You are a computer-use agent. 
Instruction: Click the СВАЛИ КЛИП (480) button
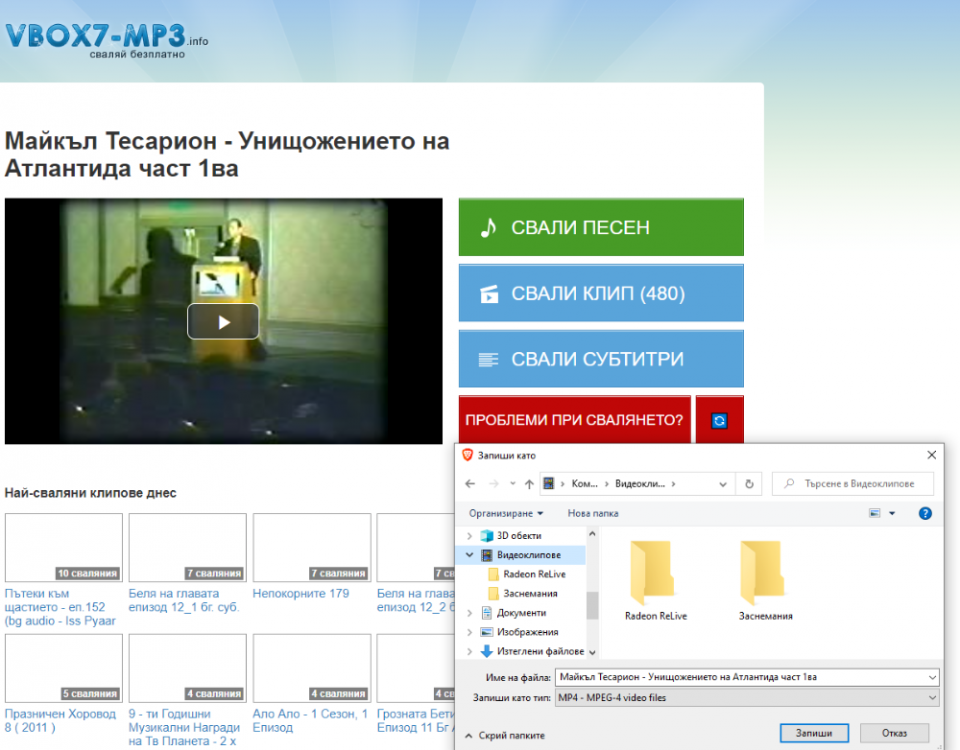coord(601,293)
